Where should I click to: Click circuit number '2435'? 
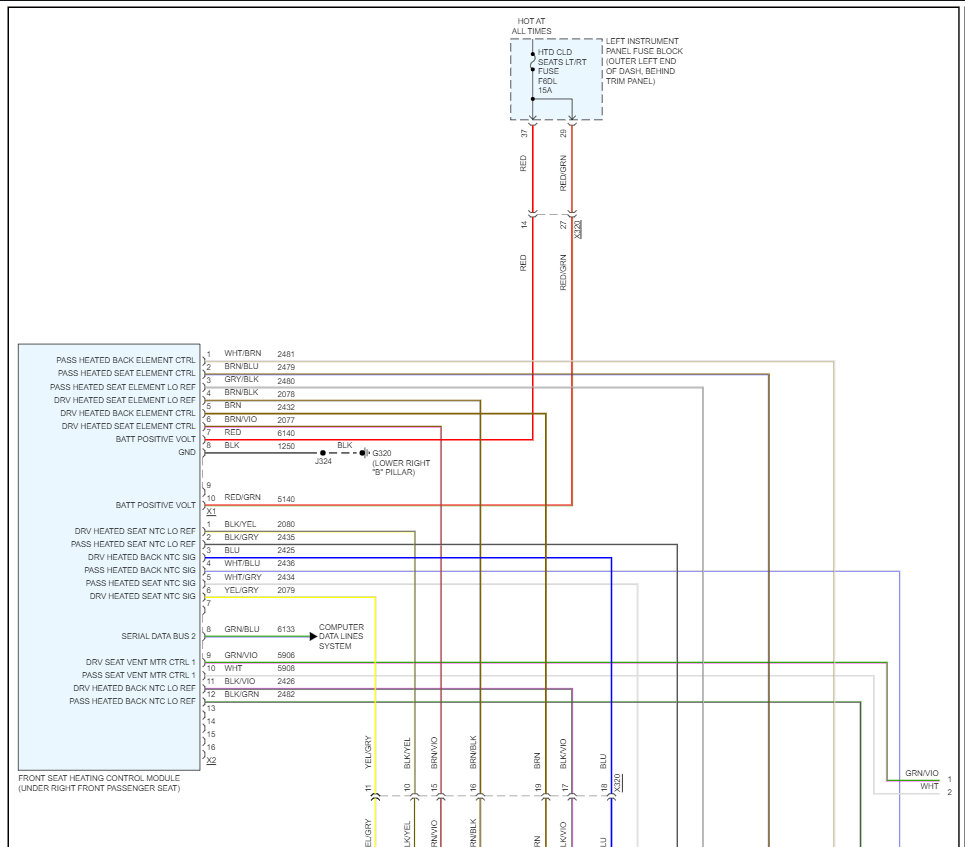point(286,537)
